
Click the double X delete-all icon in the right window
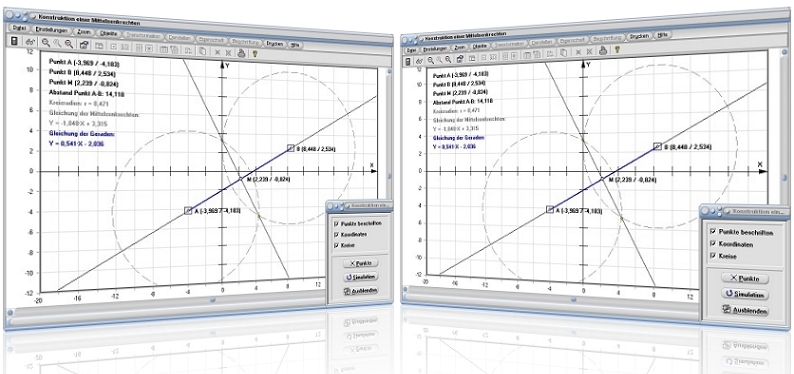pyautogui.click(x=589, y=51)
